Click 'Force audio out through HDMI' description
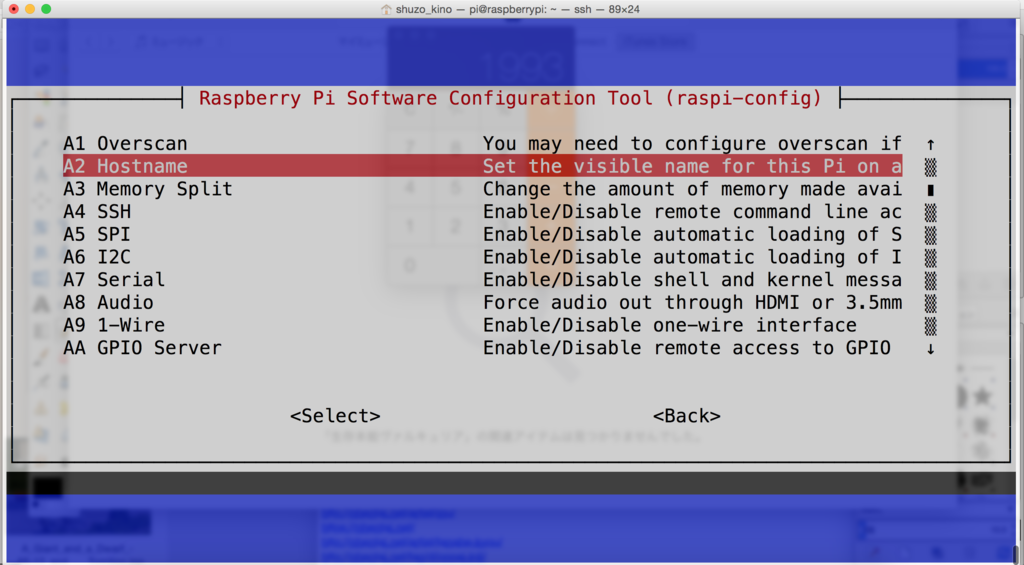Viewport: 1024px width, 565px height. pos(692,302)
